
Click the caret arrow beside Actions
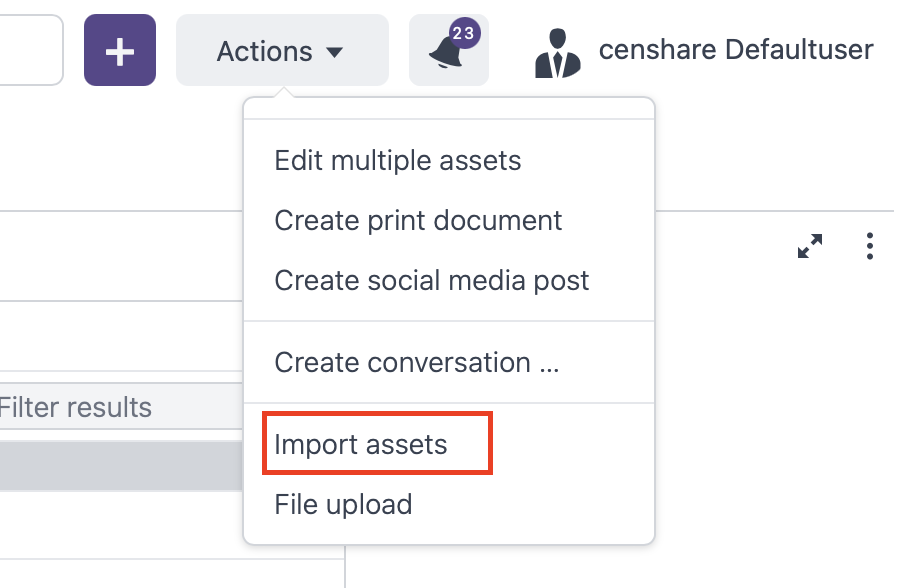[x=335, y=52]
